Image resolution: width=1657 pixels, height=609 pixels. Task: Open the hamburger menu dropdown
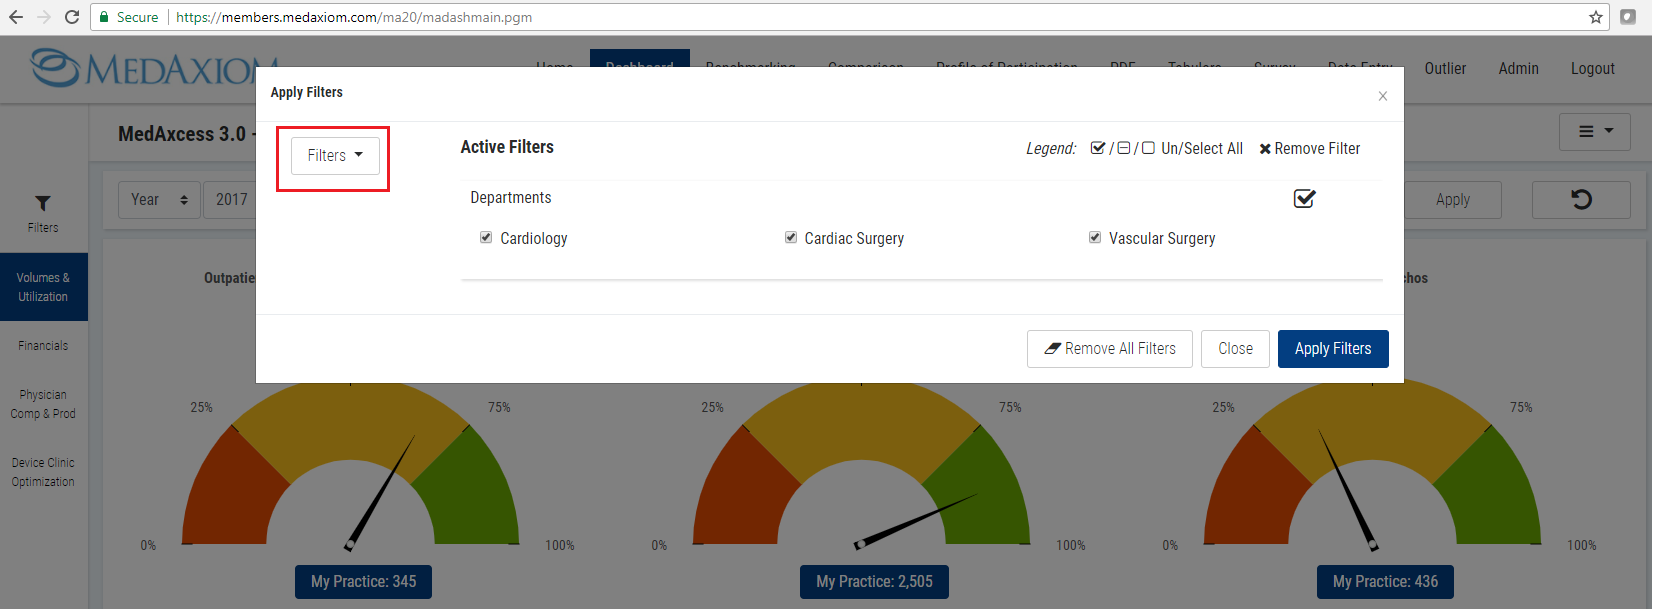(x=1594, y=131)
